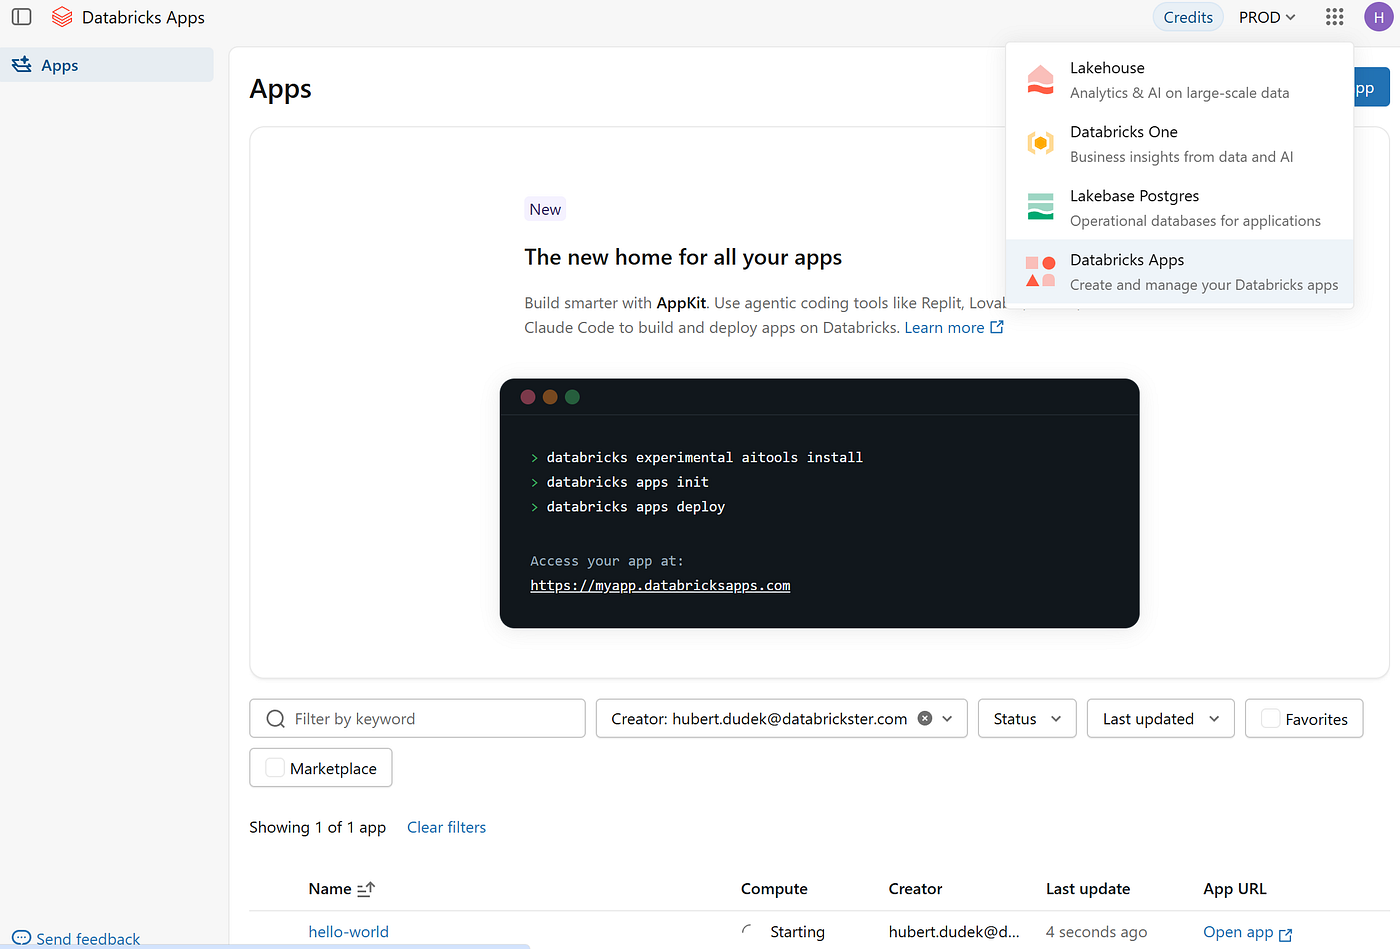
Task: Click Send feedback link
Action: pyautogui.click(x=88, y=938)
